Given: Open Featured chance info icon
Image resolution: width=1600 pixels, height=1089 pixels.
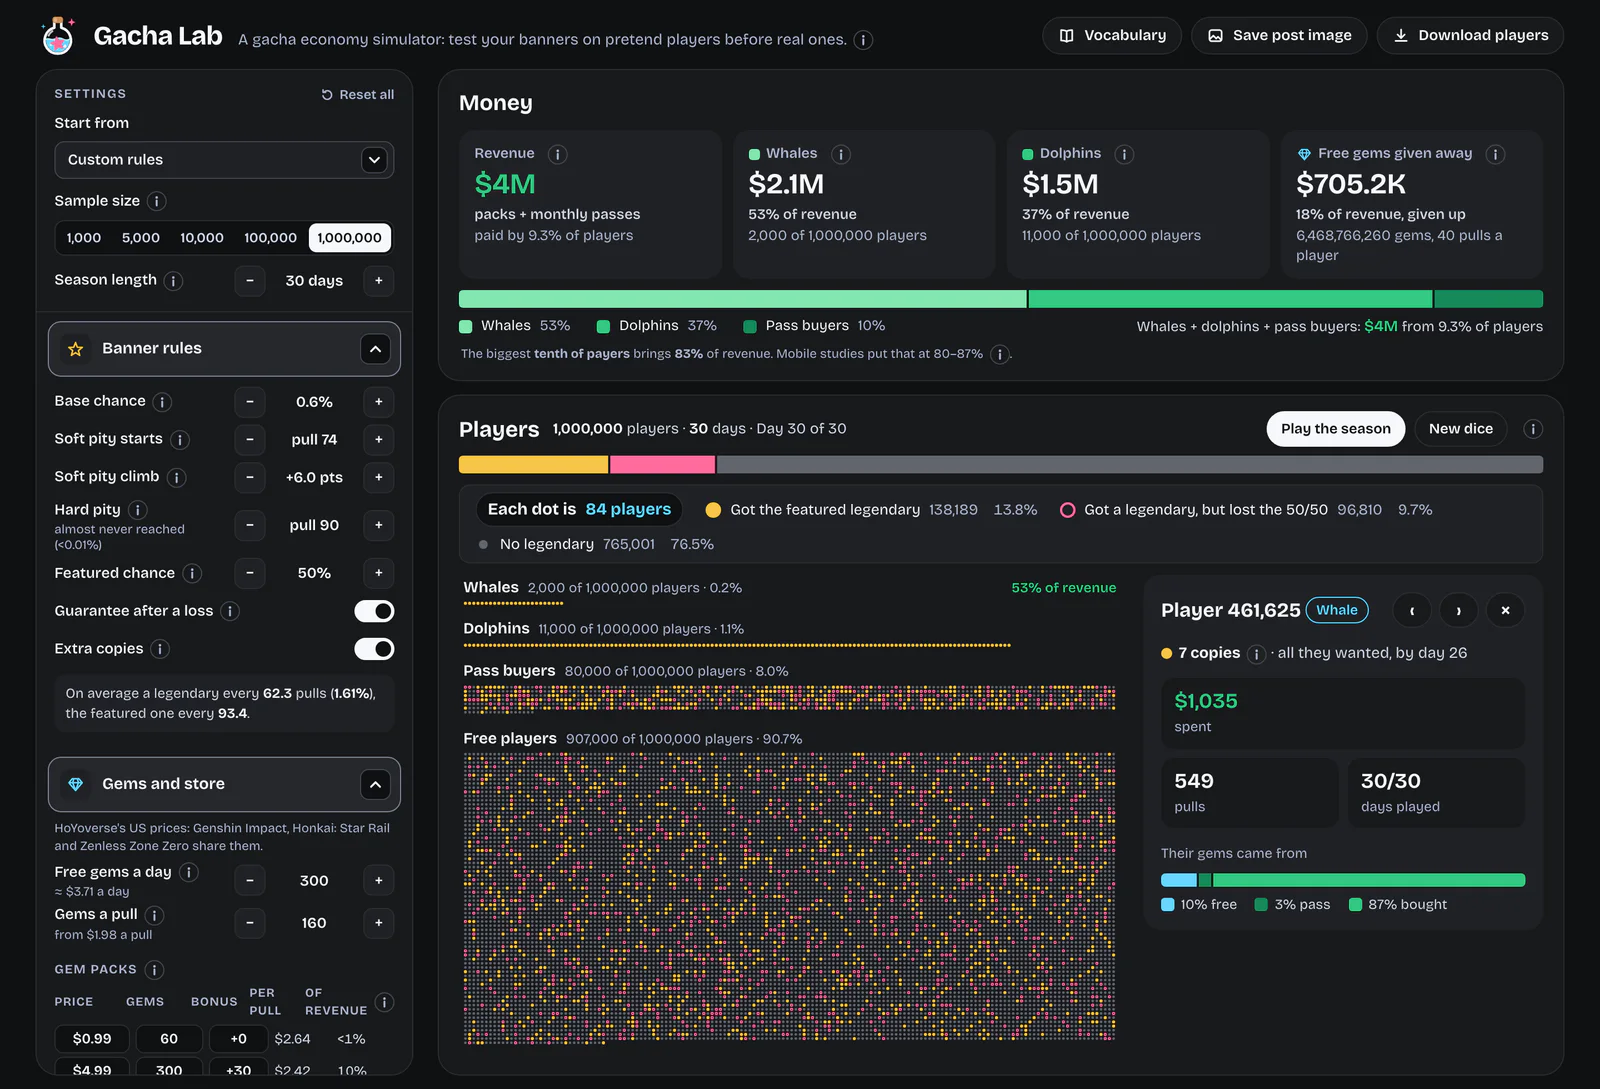Looking at the screenshot, I should coord(192,574).
